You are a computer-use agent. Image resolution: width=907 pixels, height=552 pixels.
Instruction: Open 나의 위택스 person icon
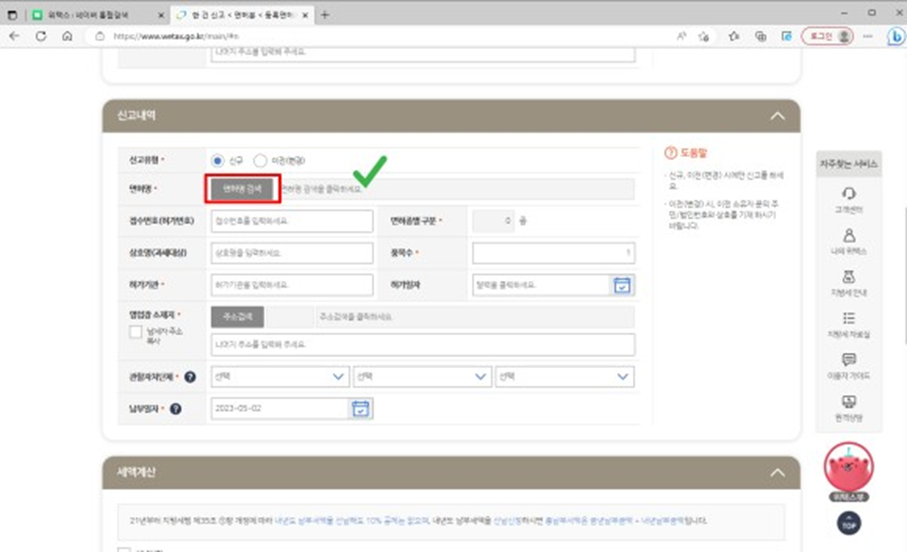point(848,236)
